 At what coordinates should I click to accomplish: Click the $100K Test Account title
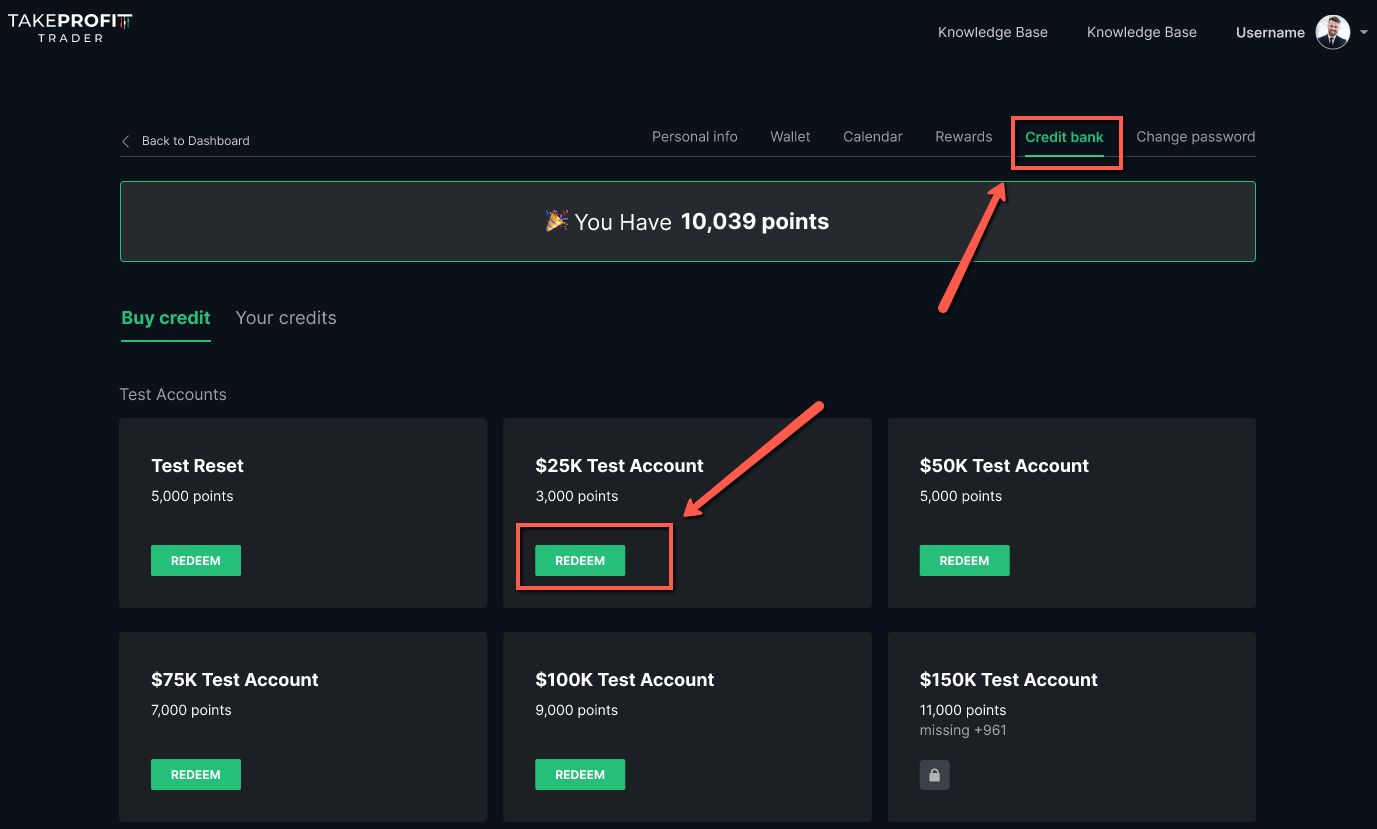tap(625, 680)
